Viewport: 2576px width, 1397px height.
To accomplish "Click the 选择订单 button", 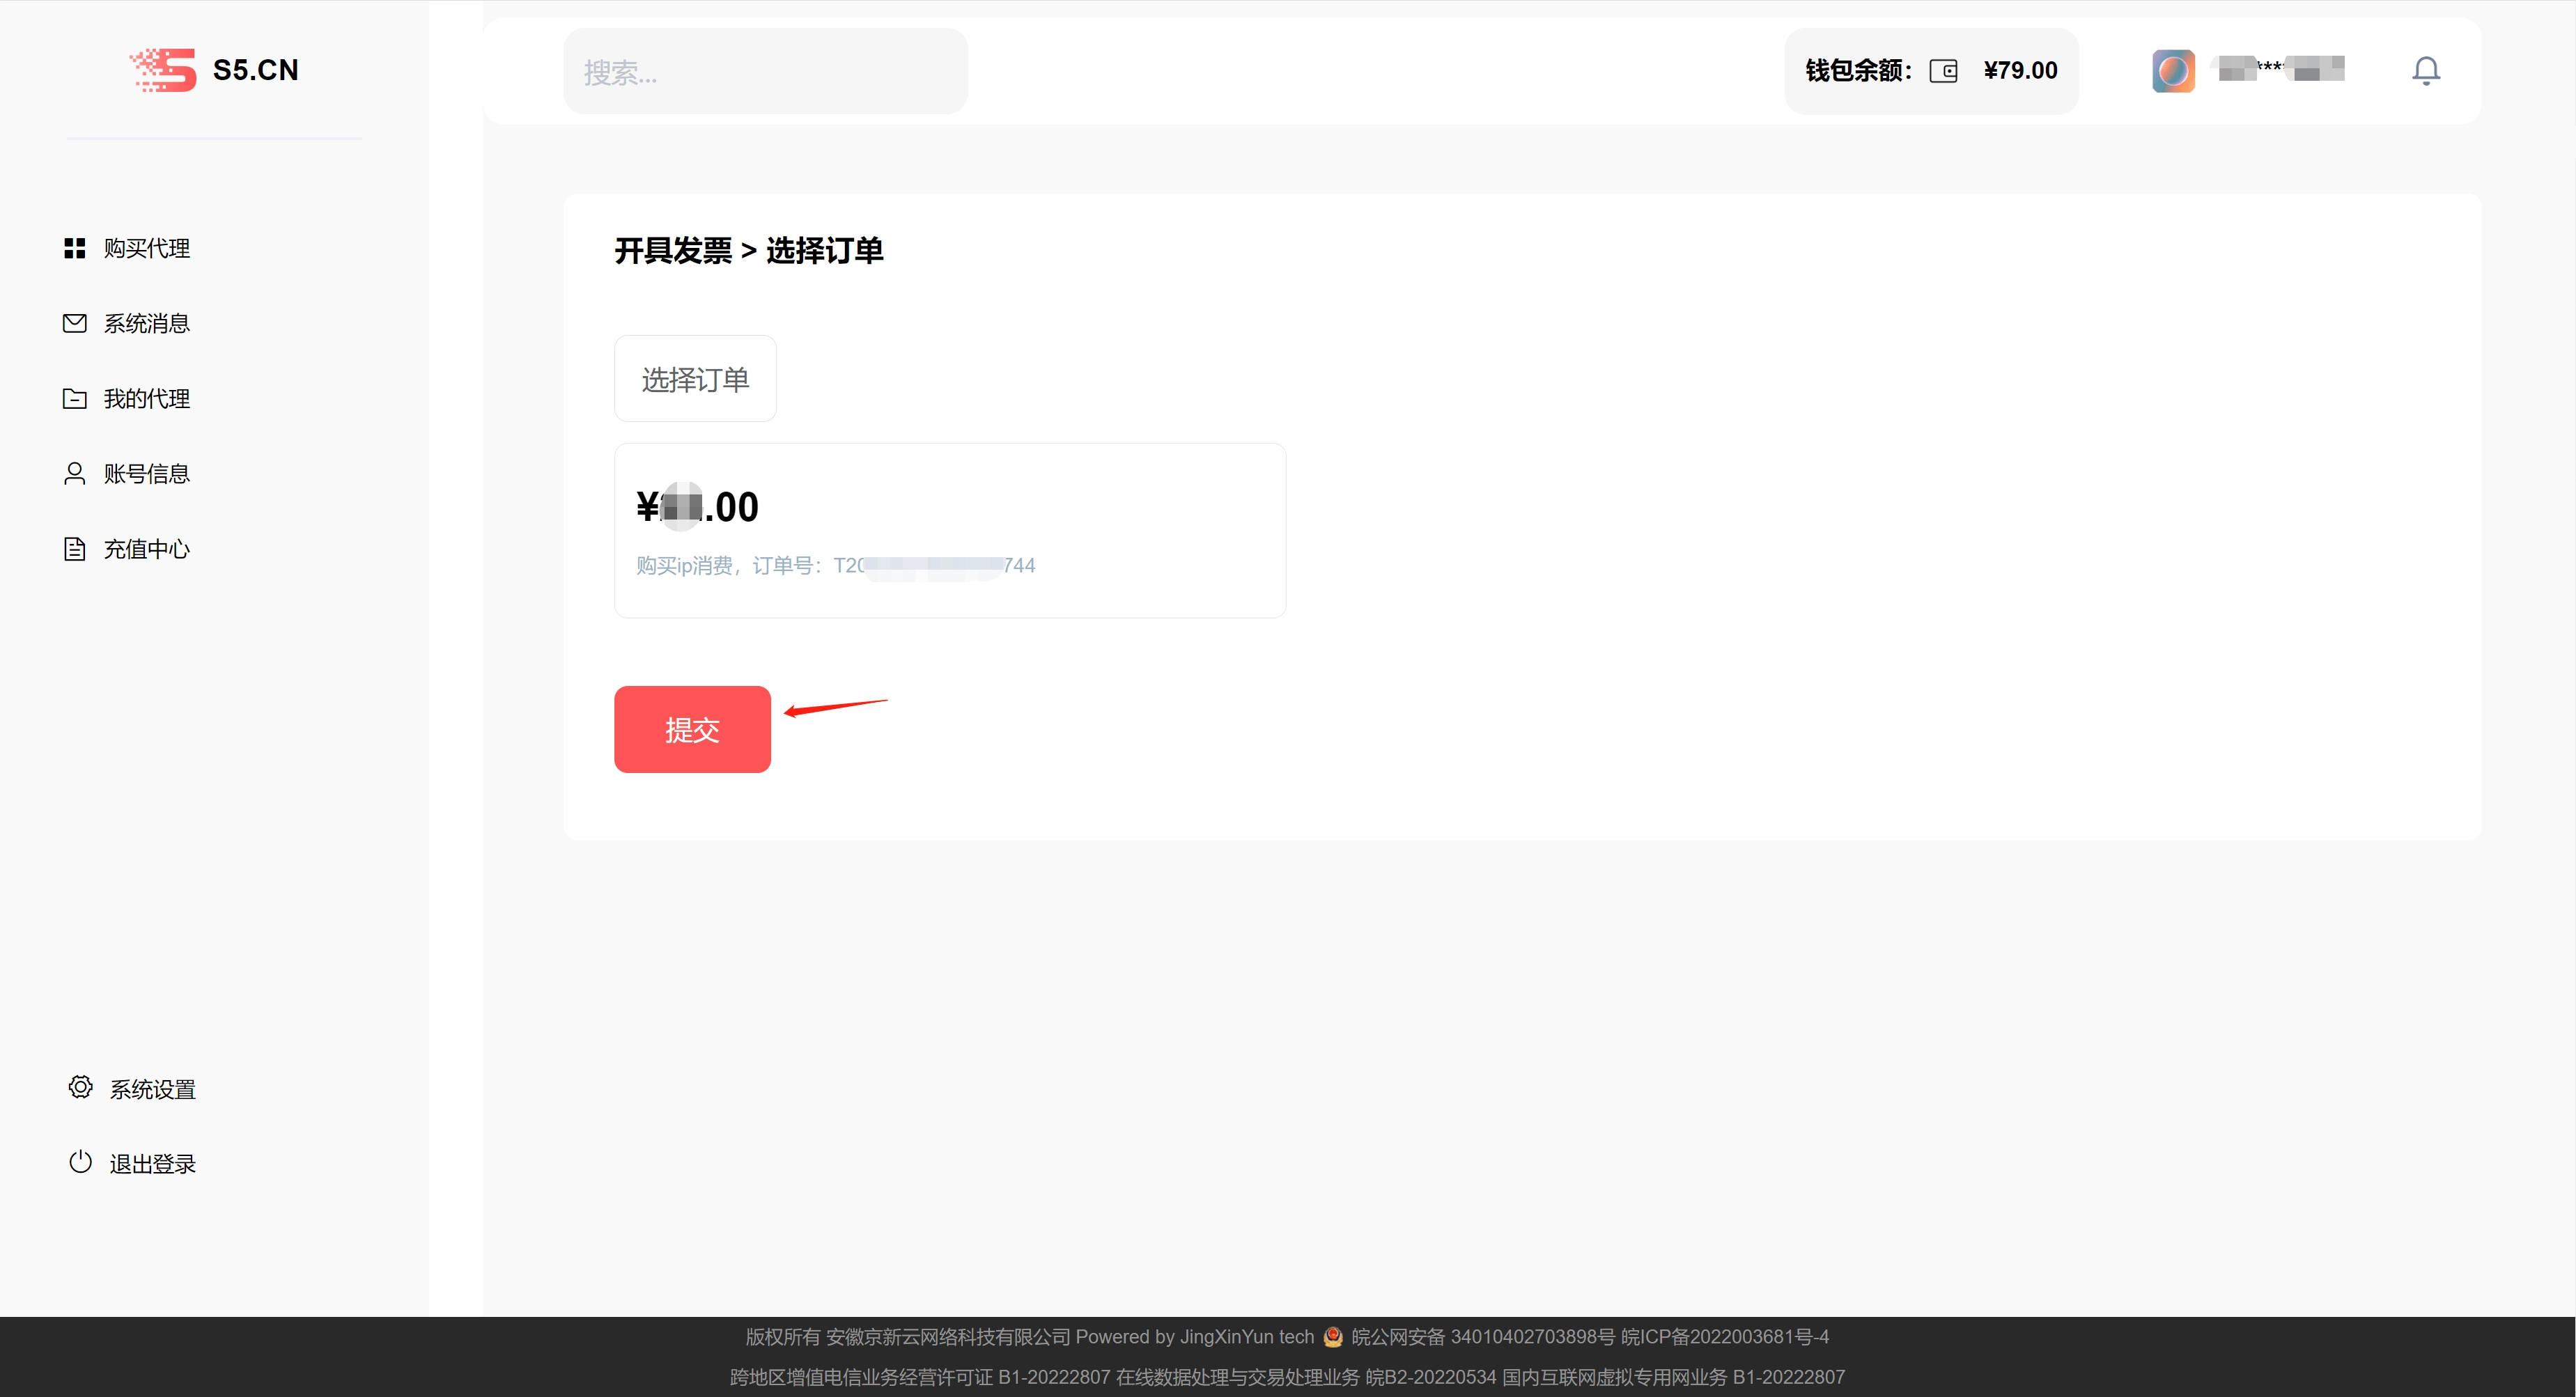I will 695,379.
